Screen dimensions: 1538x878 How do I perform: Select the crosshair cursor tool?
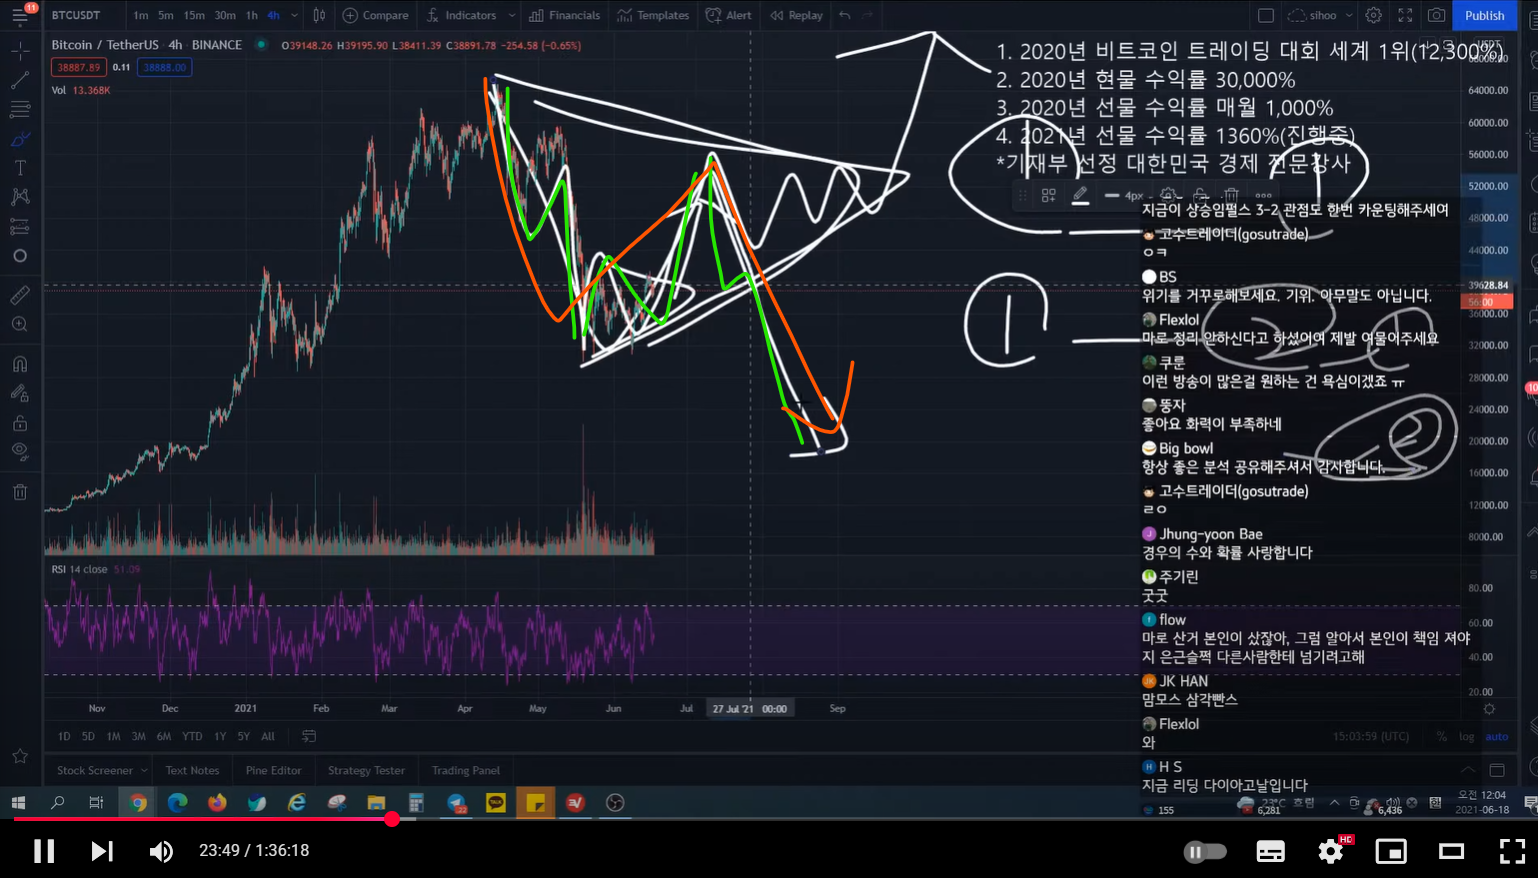click(x=19, y=50)
